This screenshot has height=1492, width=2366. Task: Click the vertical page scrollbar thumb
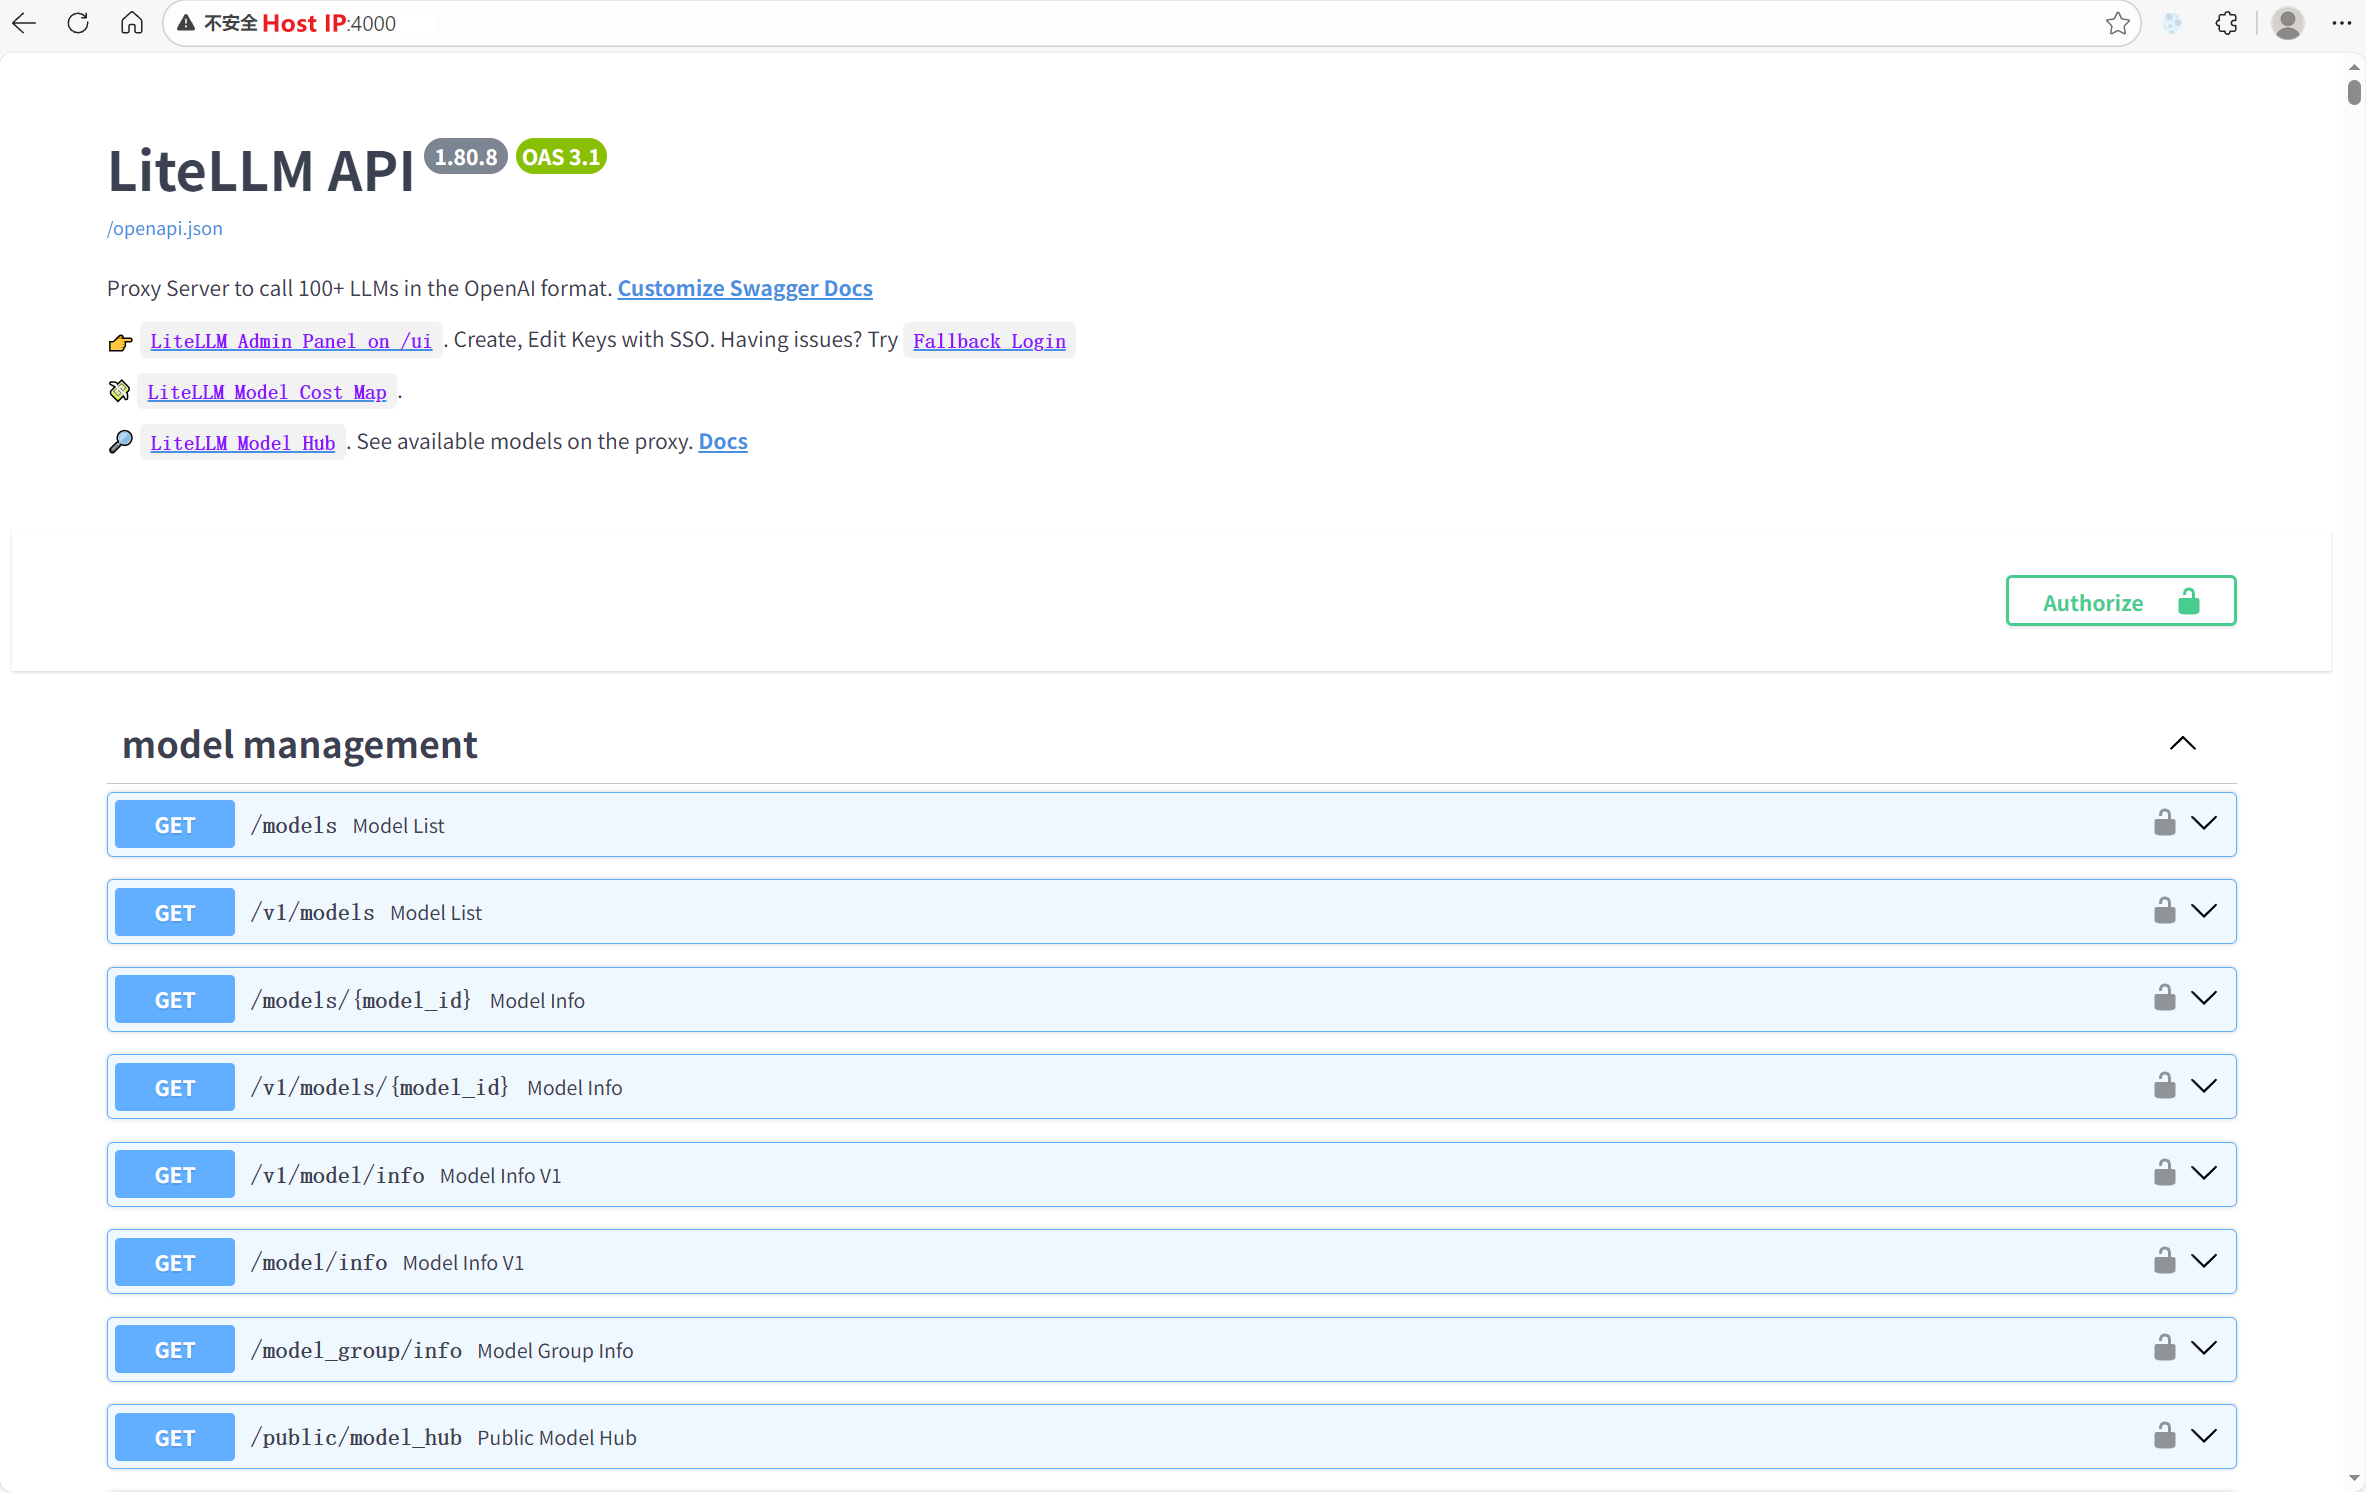coord(2354,92)
